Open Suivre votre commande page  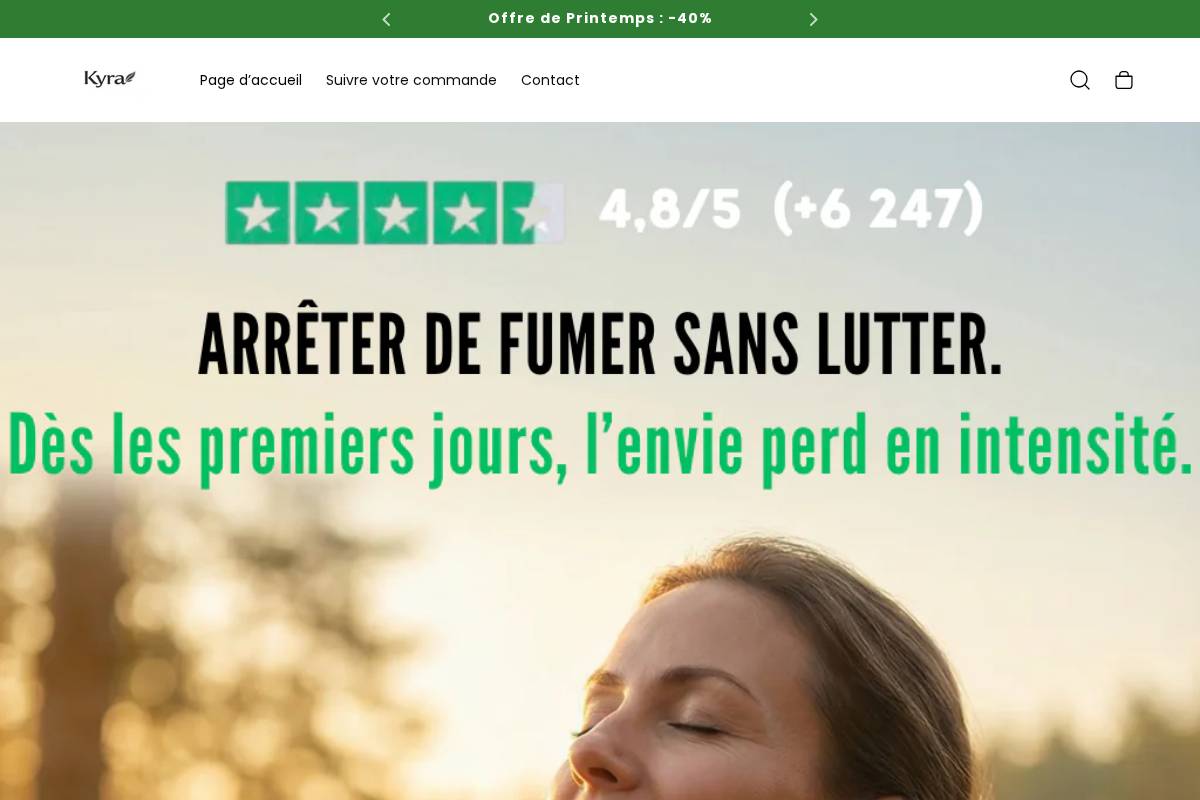tap(411, 80)
